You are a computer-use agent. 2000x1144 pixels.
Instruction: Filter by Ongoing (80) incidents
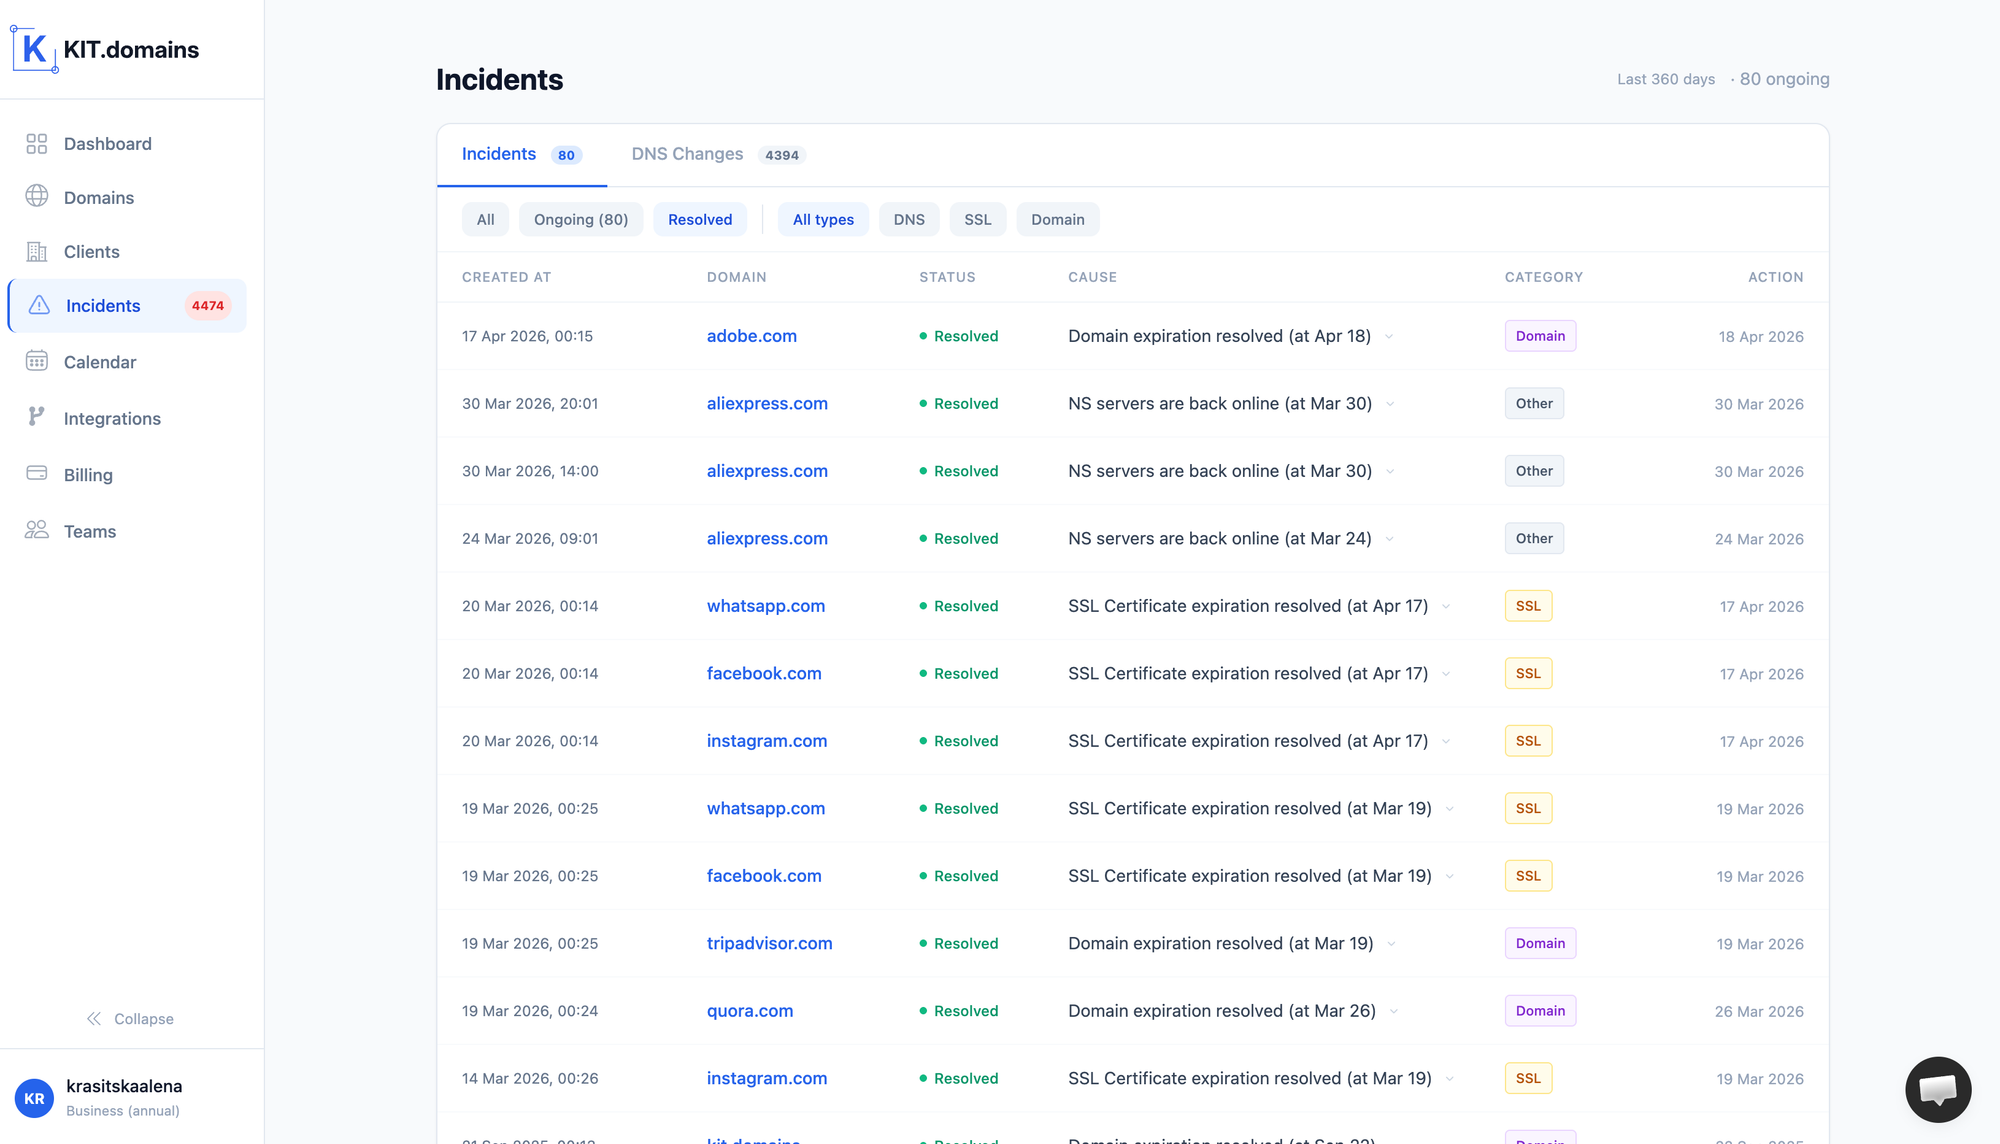[x=581, y=220]
